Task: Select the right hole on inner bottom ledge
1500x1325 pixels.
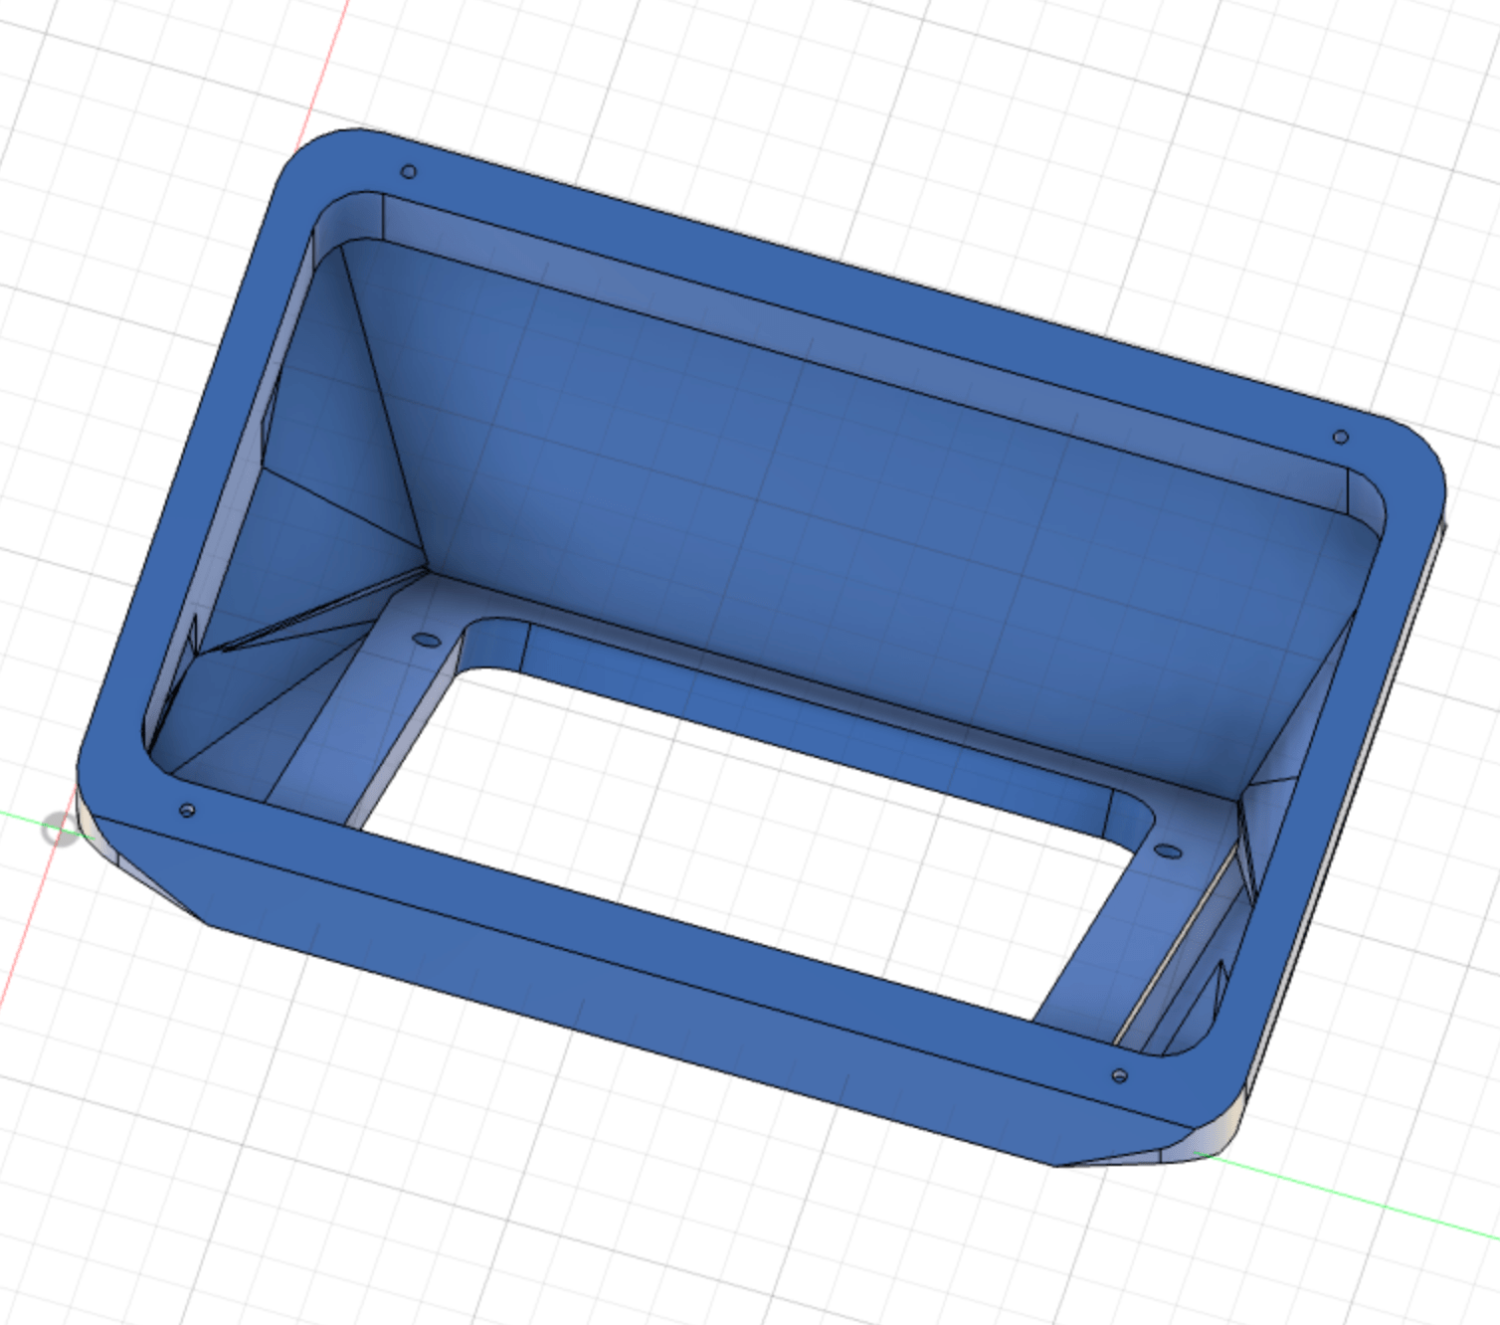Action: (1168, 852)
